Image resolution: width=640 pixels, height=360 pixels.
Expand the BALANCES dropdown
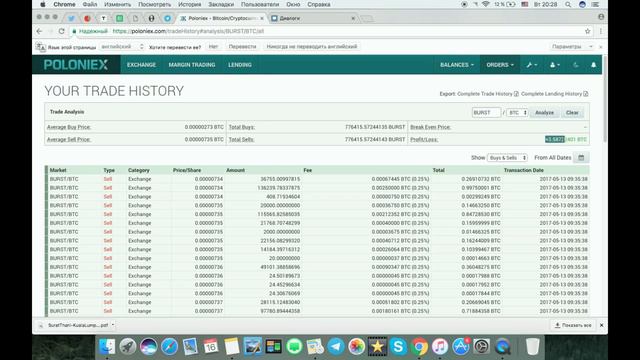pos(457,65)
